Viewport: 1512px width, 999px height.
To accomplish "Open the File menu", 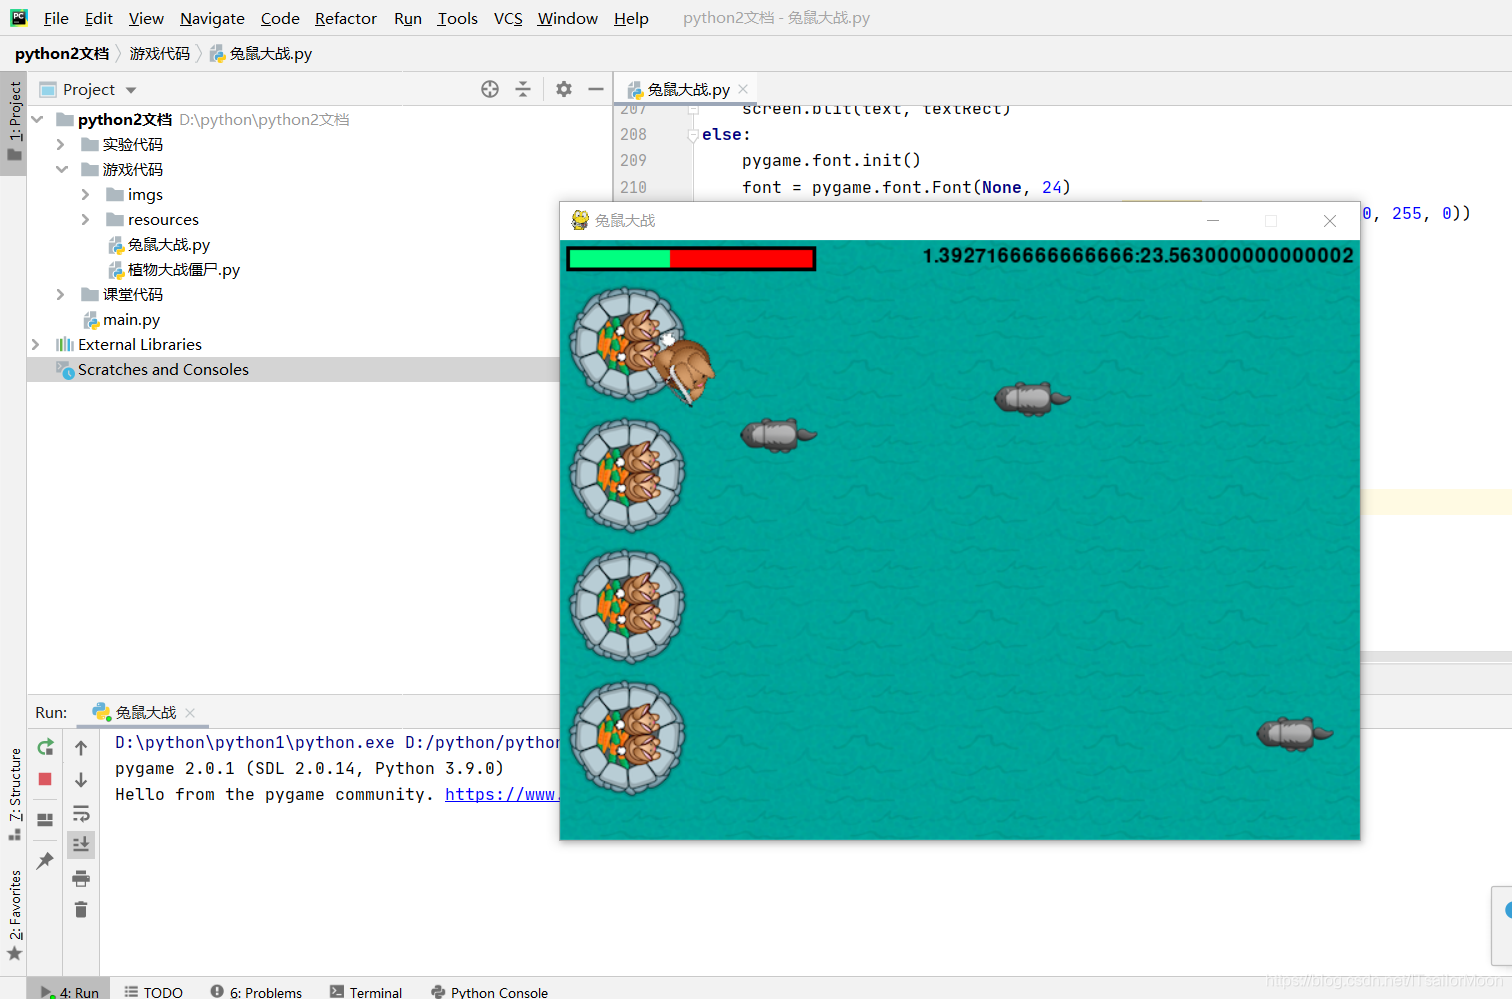I will tap(56, 18).
